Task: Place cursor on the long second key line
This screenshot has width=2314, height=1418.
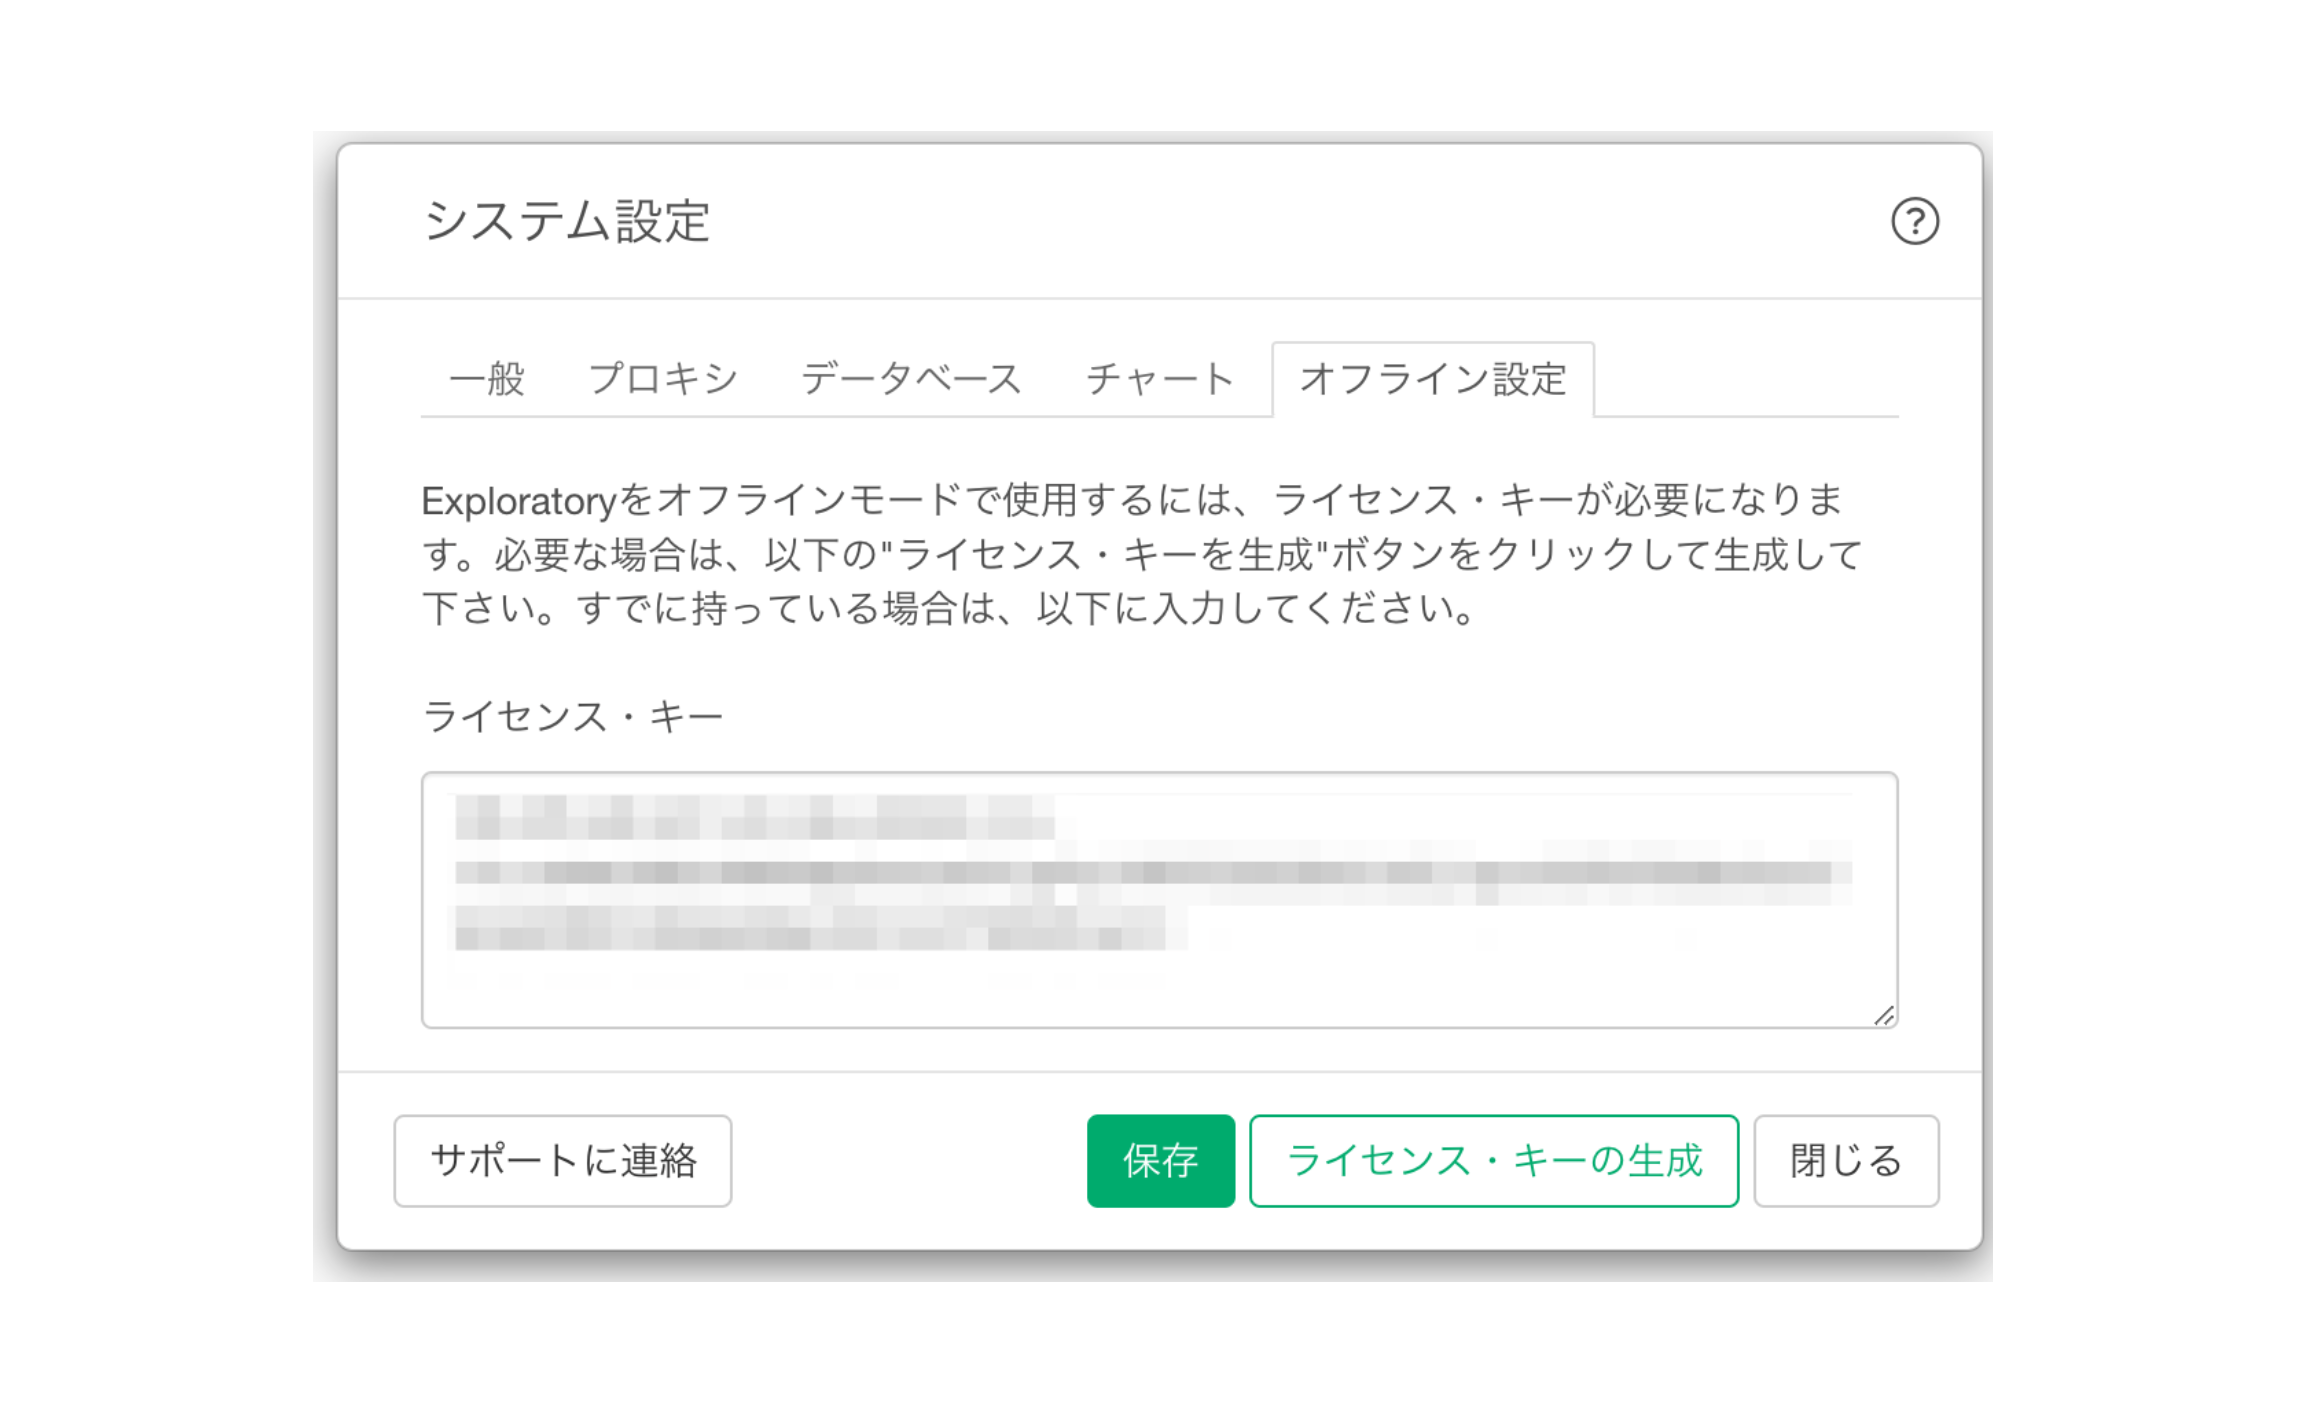Action: [1153, 873]
